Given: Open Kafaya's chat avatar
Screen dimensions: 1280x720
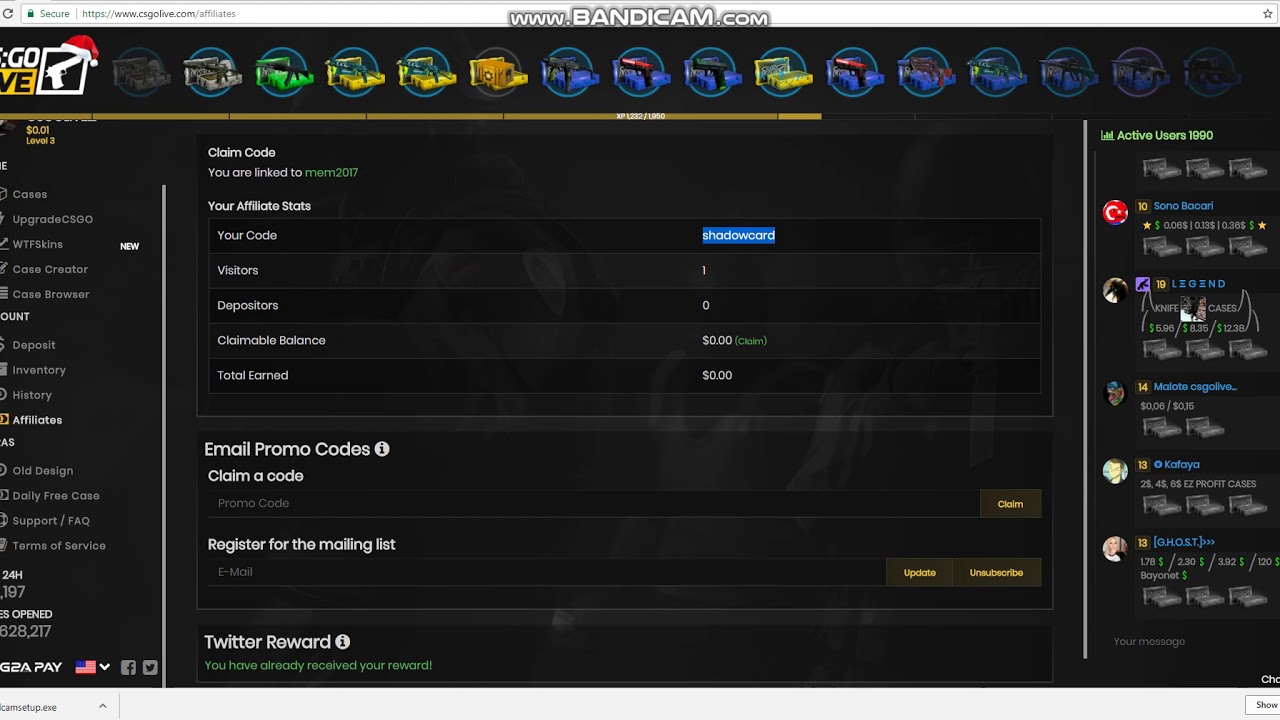Looking at the screenshot, I should click(x=1115, y=471).
